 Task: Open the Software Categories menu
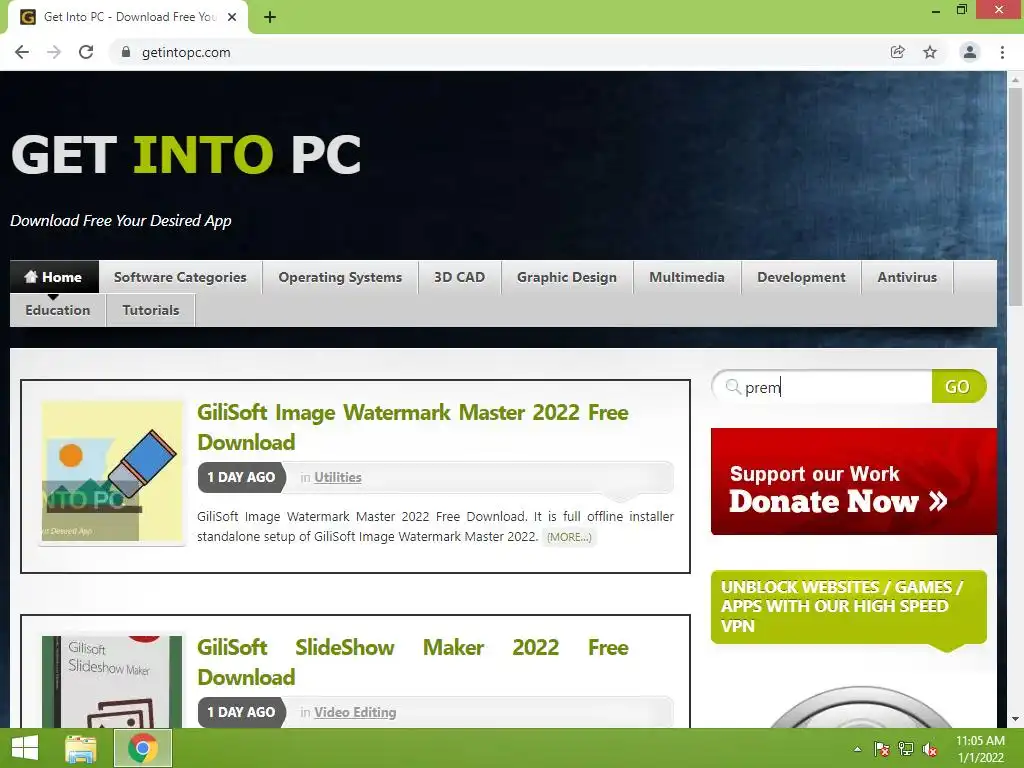pos(180,277)
